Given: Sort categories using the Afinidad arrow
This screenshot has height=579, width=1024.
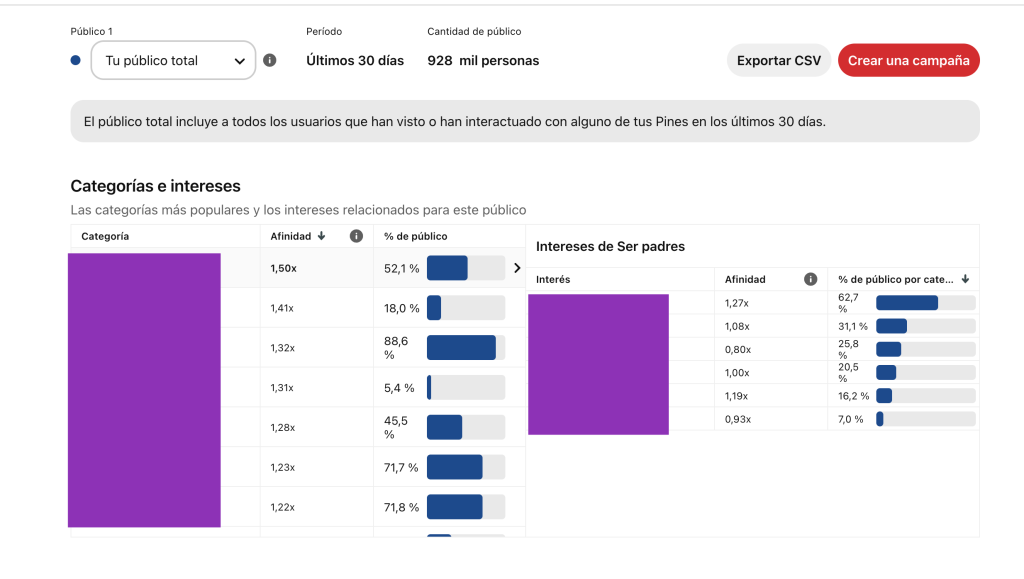Looking at the screenshot, I should pos(321,236).
